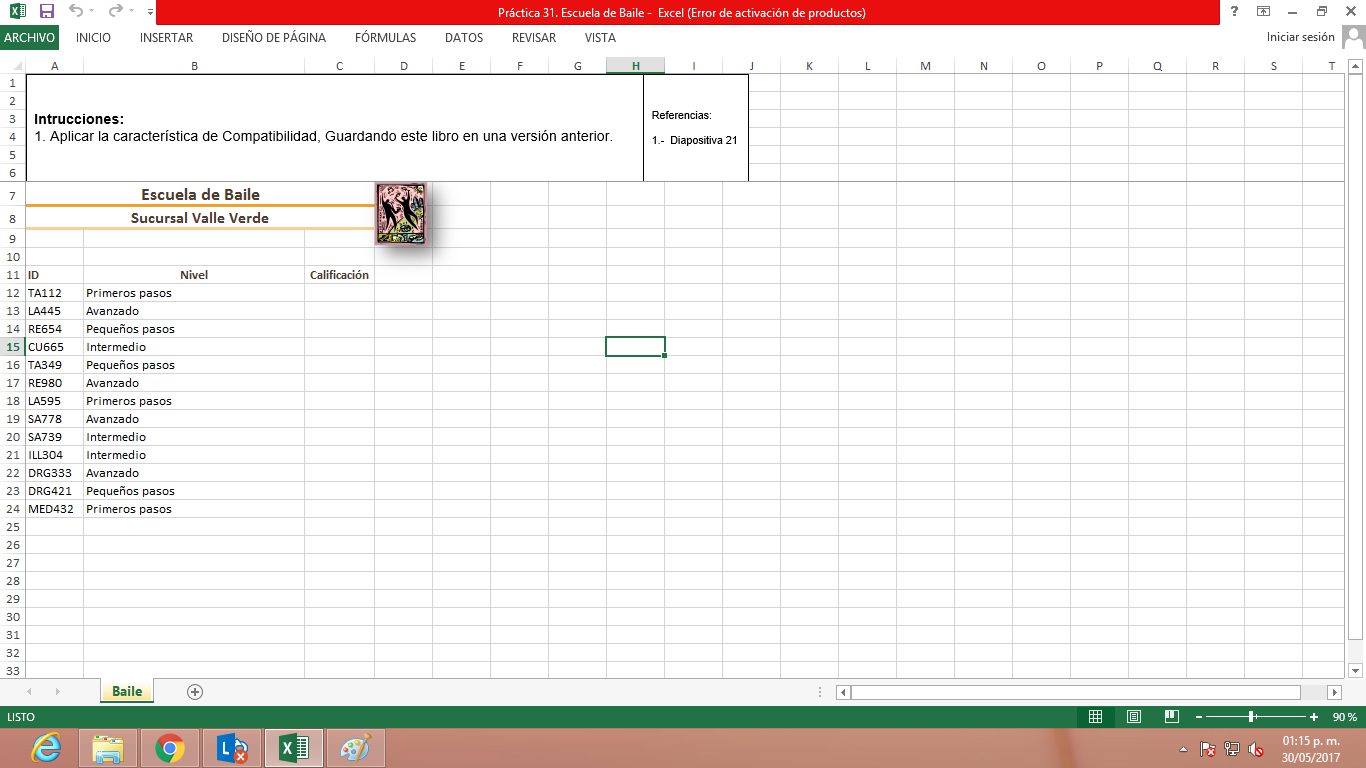Screen dimensions: 1366x768
Task: Open Ribbon Display Options
Action: pos(1264,12)
